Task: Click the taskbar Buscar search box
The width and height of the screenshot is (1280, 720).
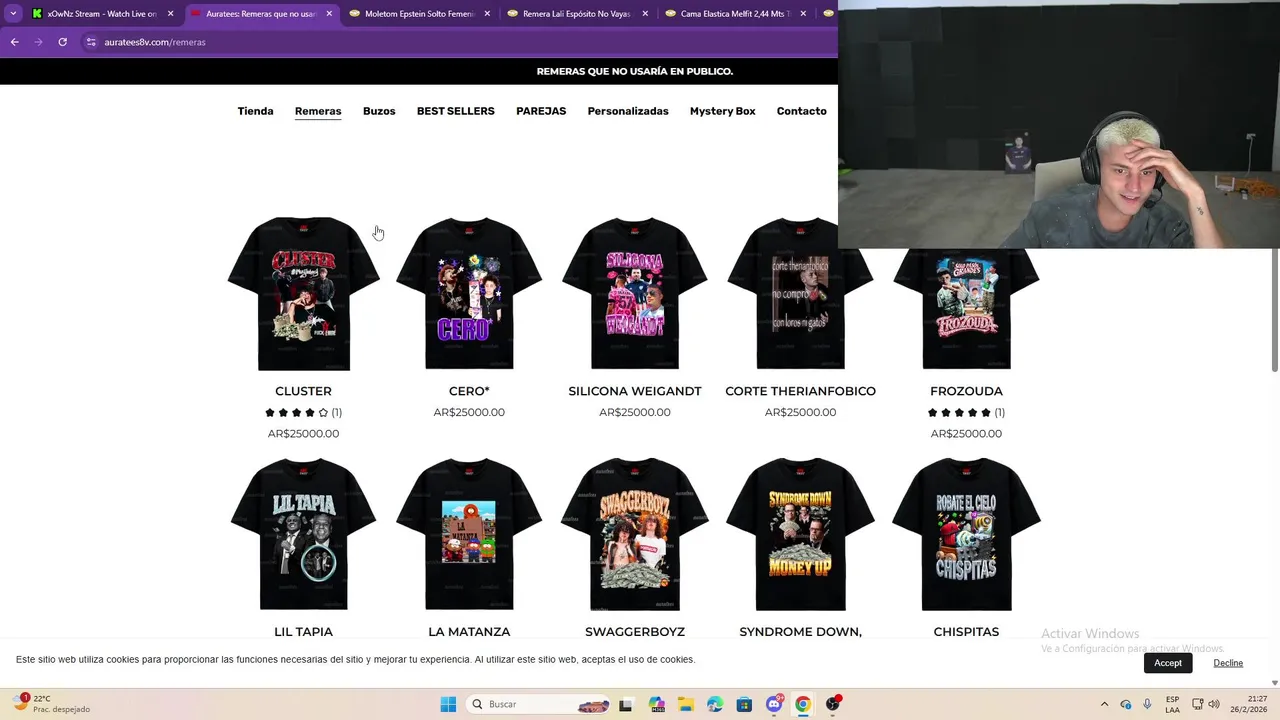Action: [x=539, y=704]
